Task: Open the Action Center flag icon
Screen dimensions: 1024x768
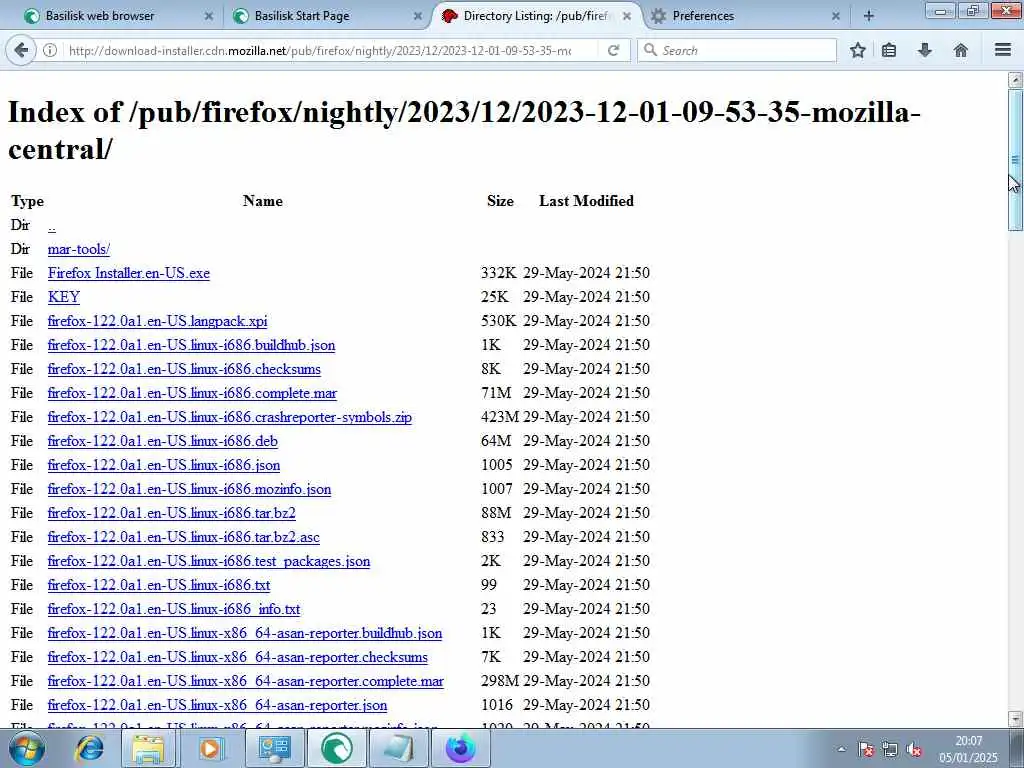Action: (x=866, y=750)
